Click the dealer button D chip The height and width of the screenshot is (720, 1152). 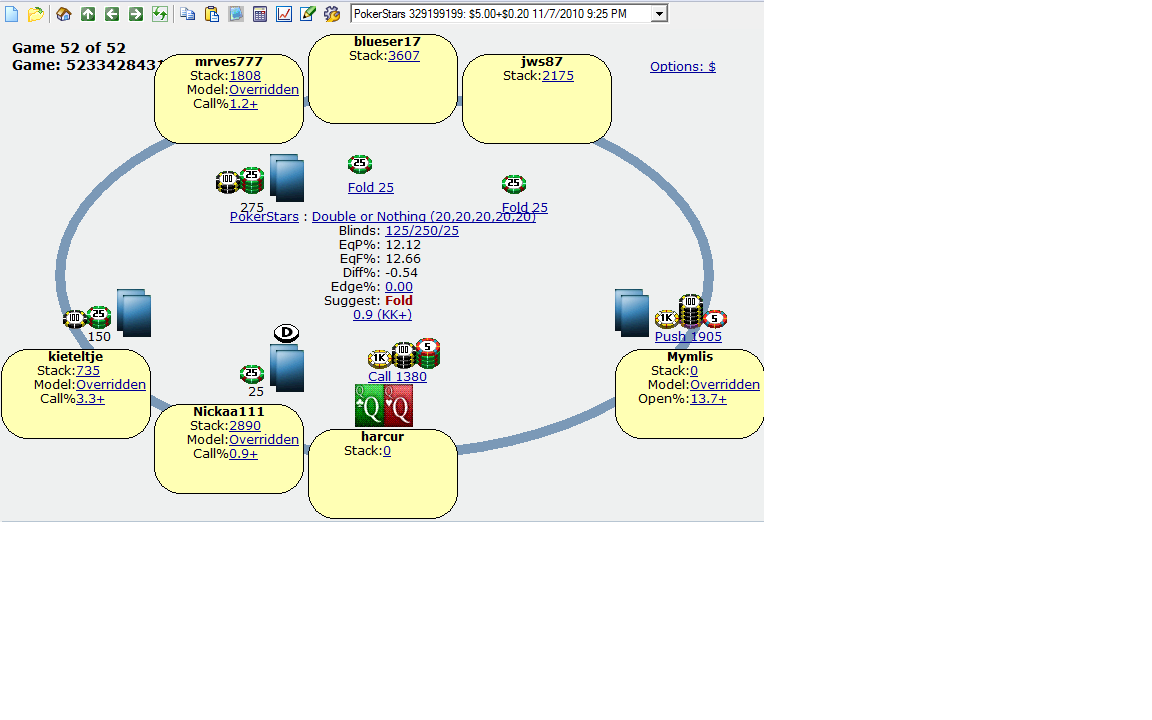coord(287,333)
